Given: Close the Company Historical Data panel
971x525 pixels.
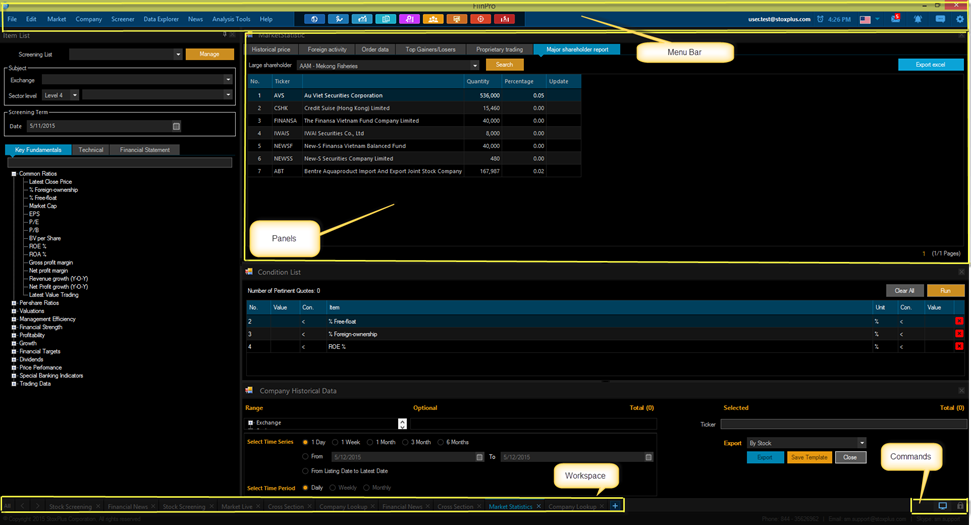Looking at the screenshot, I should click(x=961, y=391).
